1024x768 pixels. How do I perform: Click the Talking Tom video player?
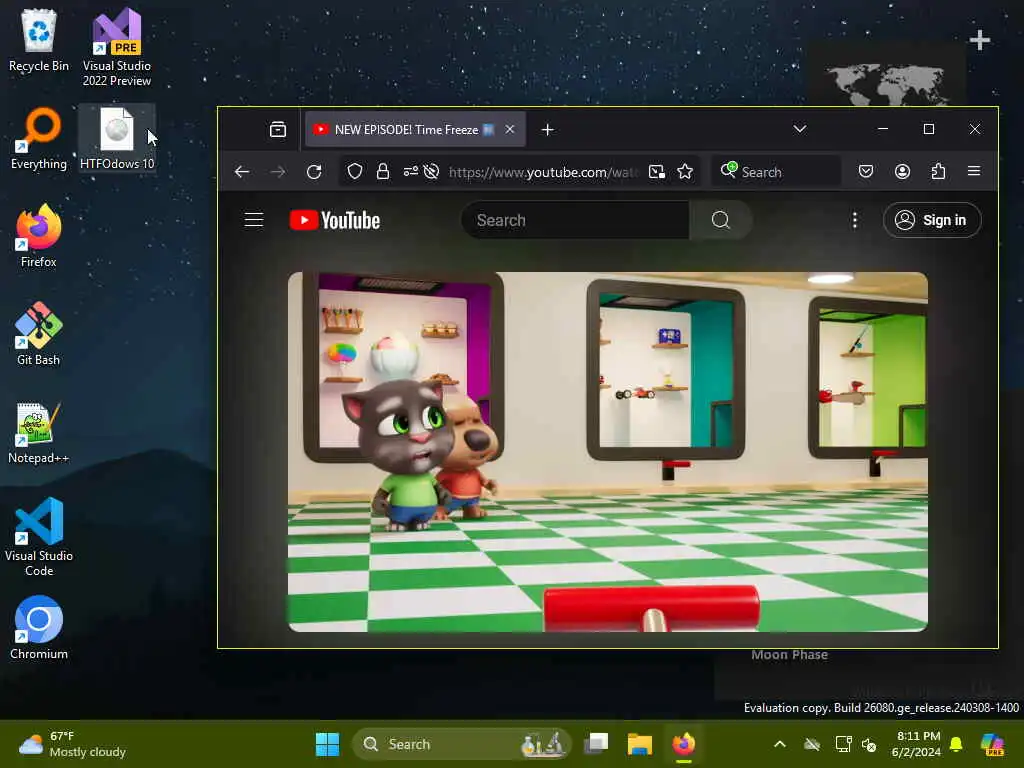[x=607, y=452]
